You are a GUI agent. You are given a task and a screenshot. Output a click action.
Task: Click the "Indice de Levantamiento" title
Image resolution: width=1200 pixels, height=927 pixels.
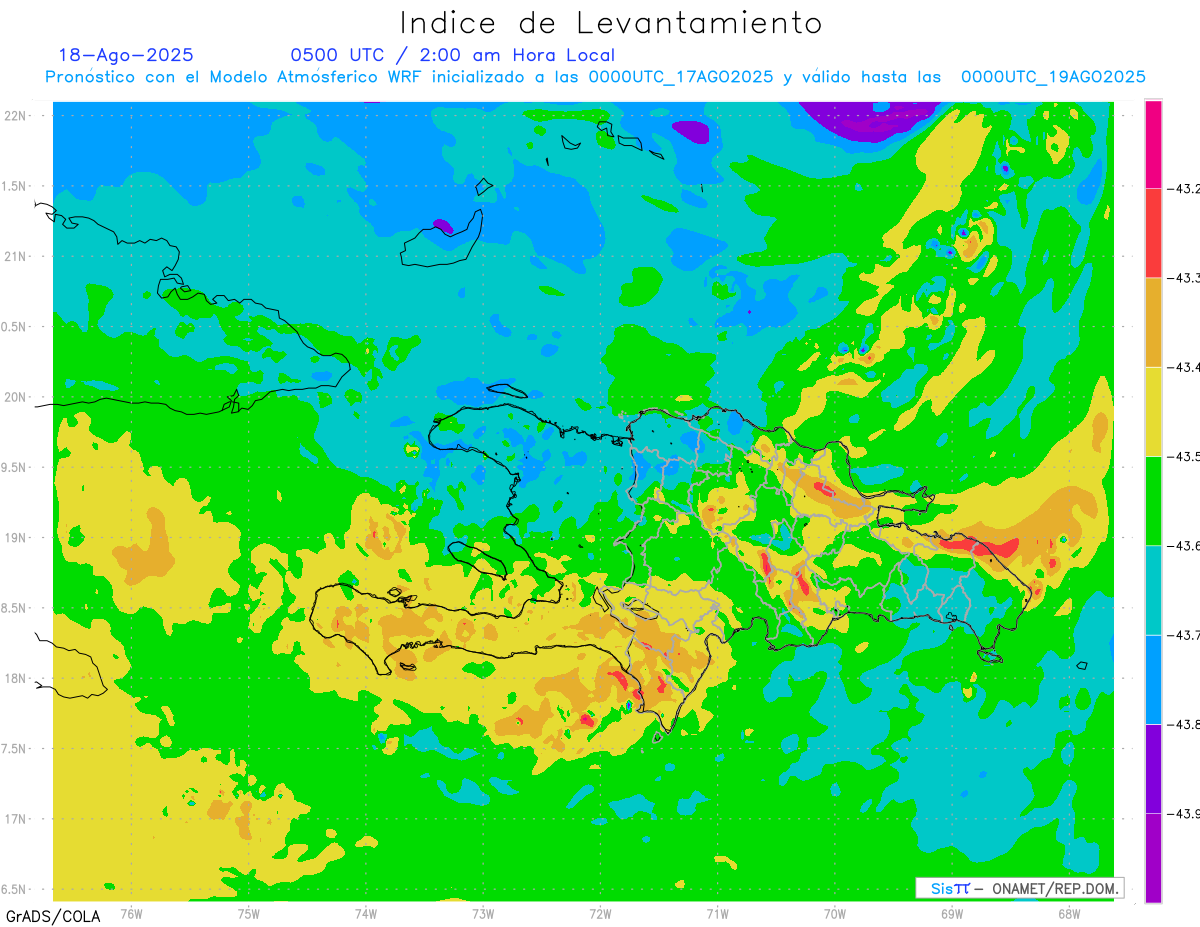(x=611, y=23)
